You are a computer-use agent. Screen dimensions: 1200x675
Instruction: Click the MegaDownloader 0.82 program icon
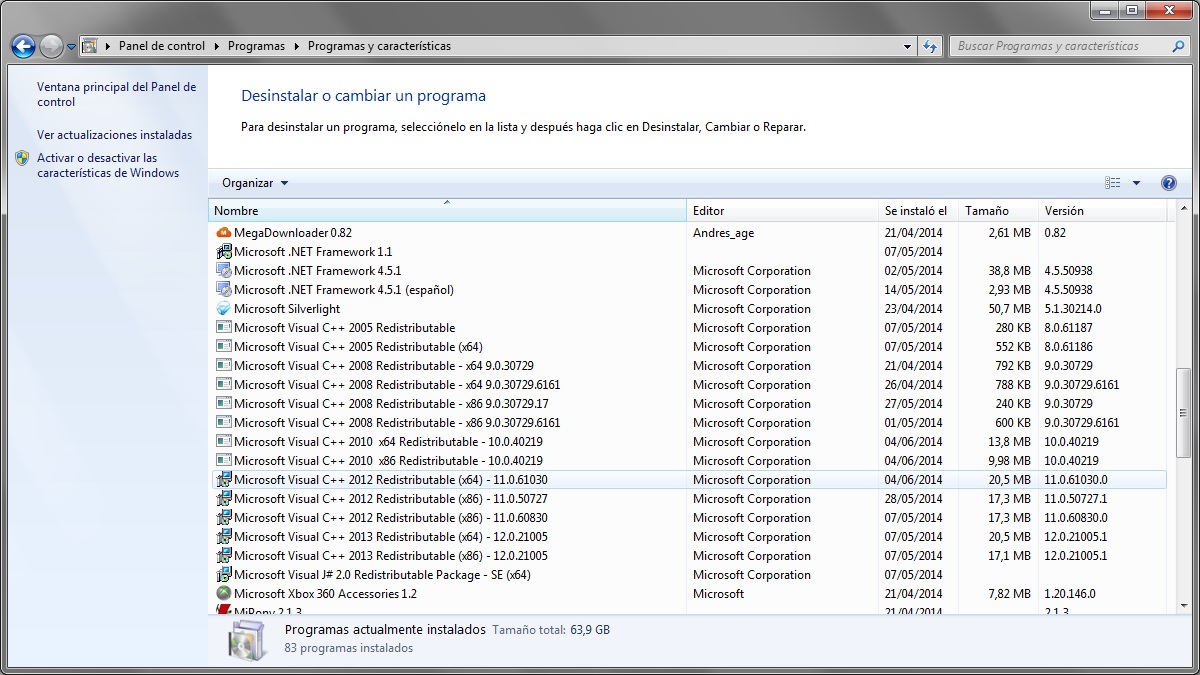point(224,233)
